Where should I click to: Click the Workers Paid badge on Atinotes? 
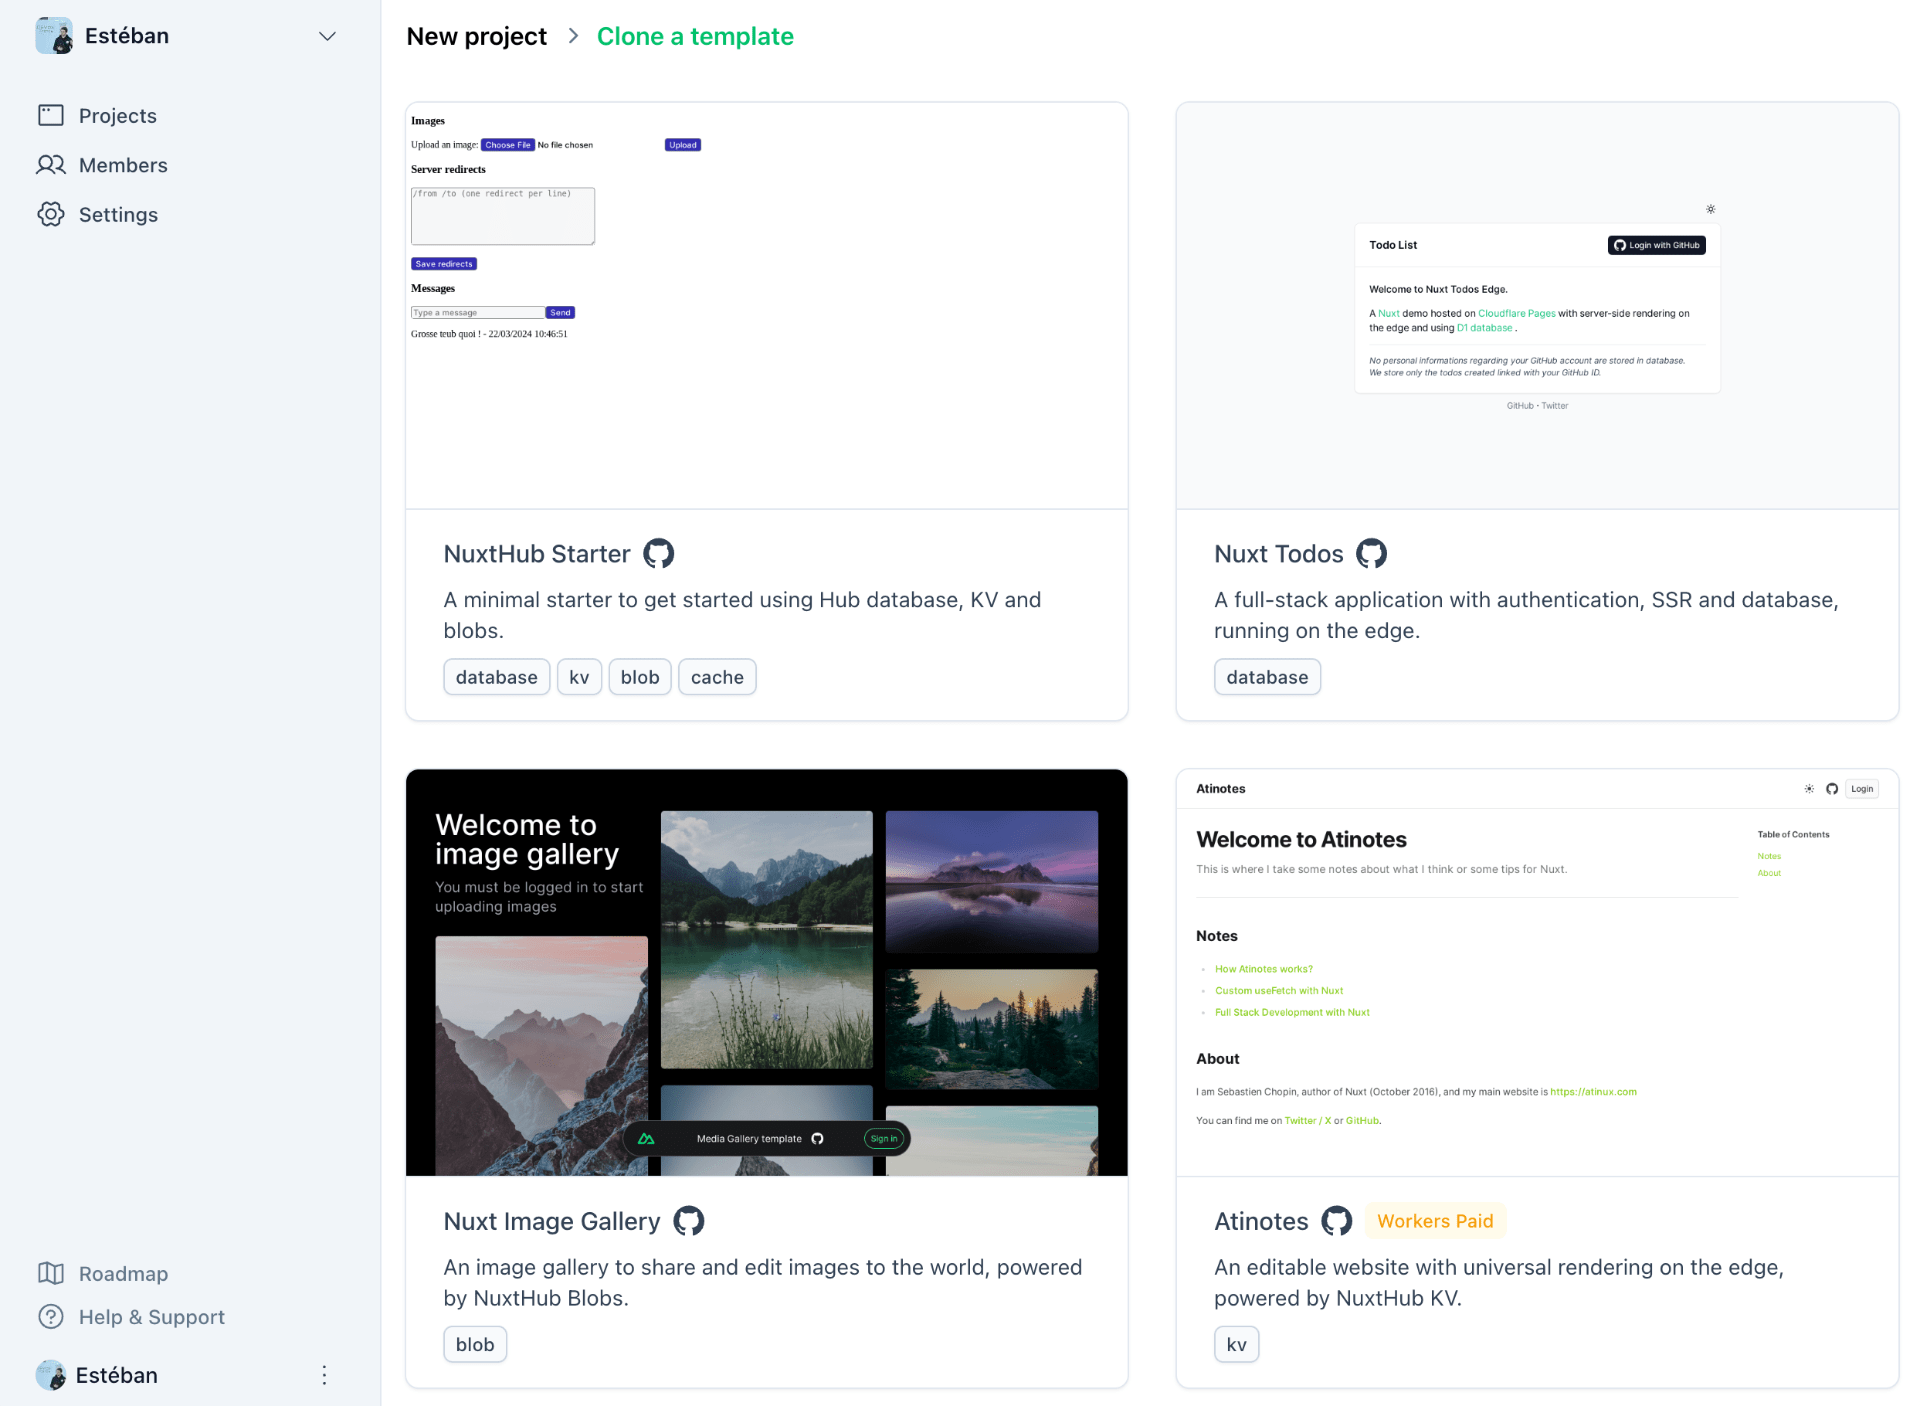[1435, 1221]
